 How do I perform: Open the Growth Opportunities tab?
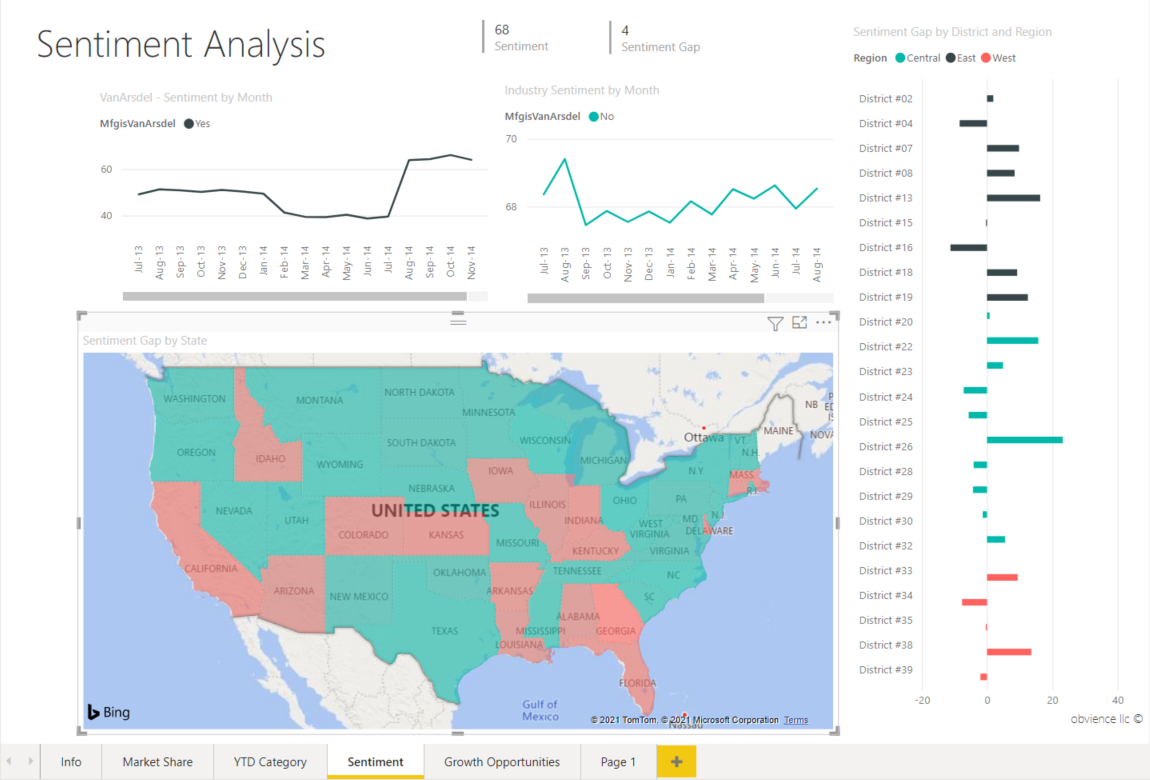pyautogui.click(x=502, y=761)
